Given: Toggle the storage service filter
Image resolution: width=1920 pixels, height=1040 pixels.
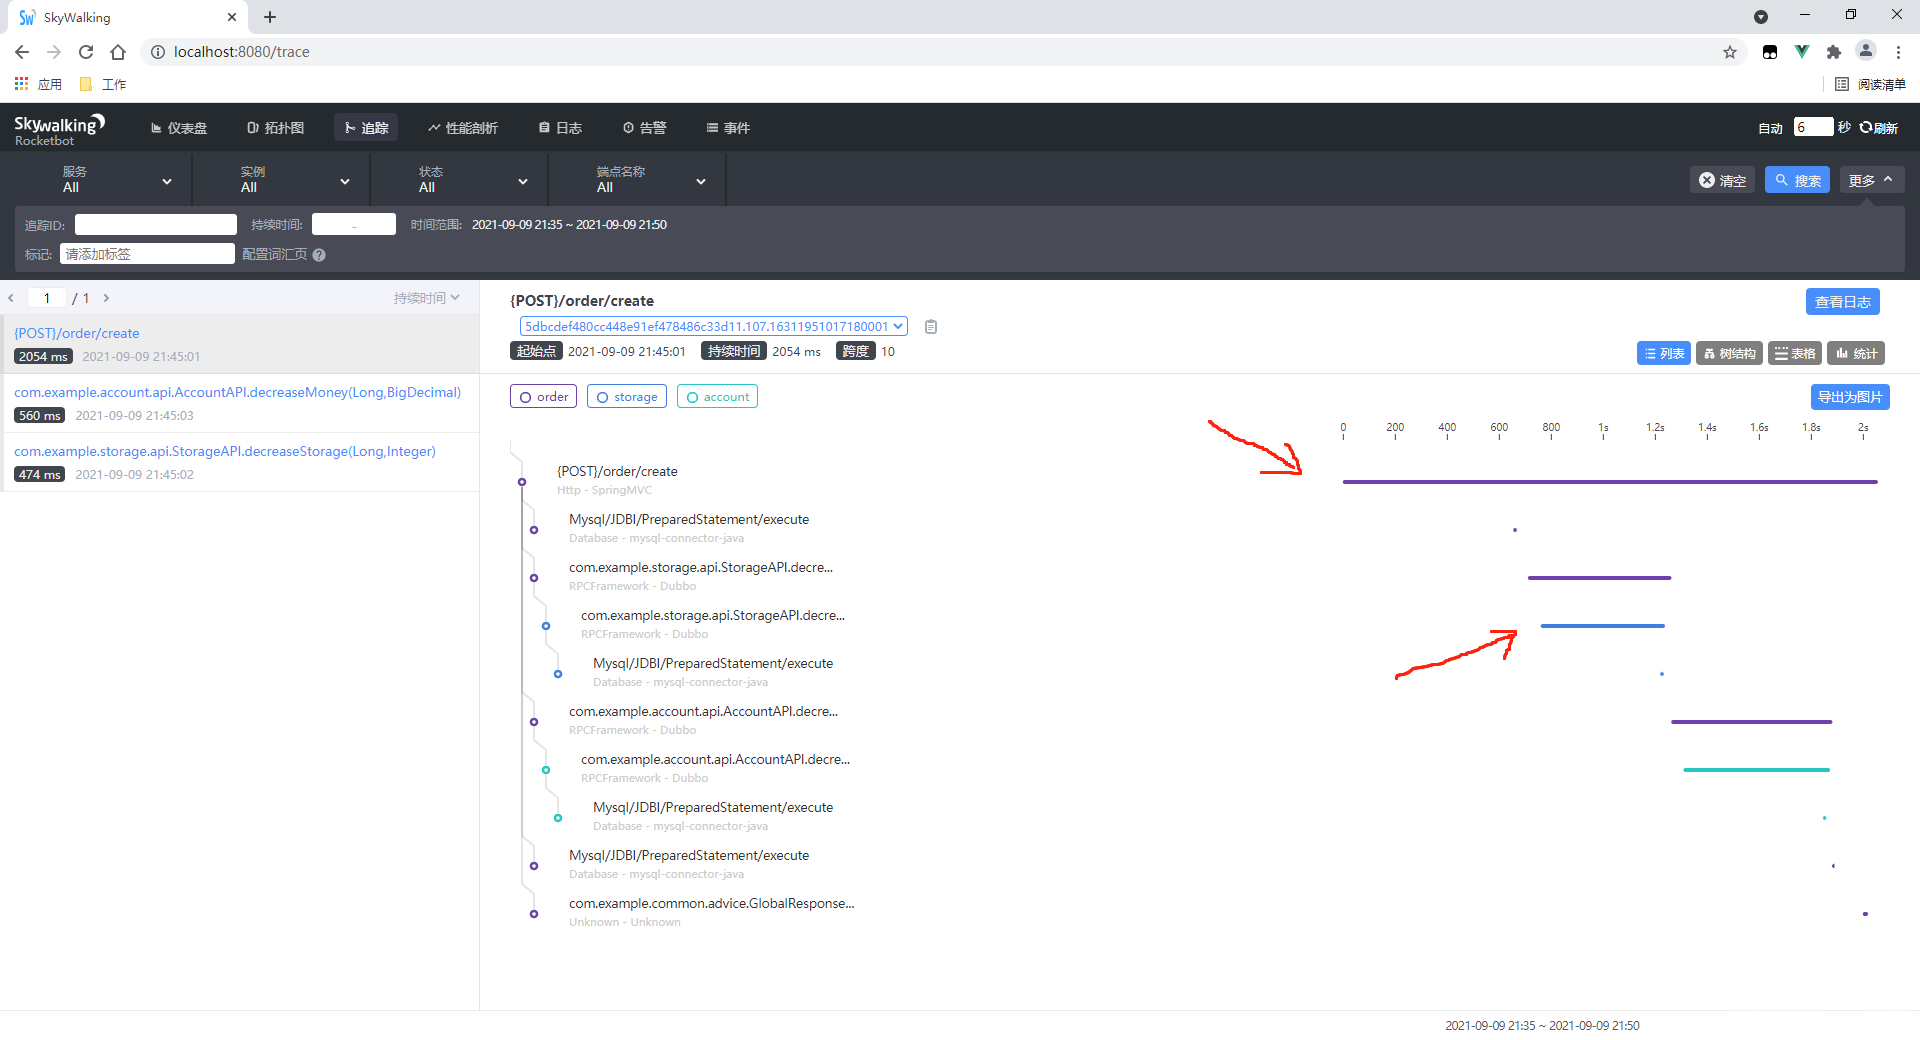Looking at the screenshot, I should click(627, 397).
